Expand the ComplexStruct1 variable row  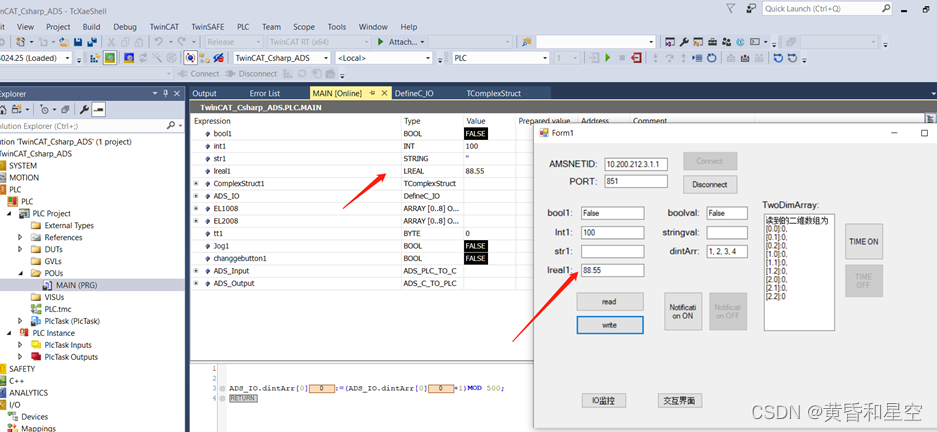click(x=196, y=184)
